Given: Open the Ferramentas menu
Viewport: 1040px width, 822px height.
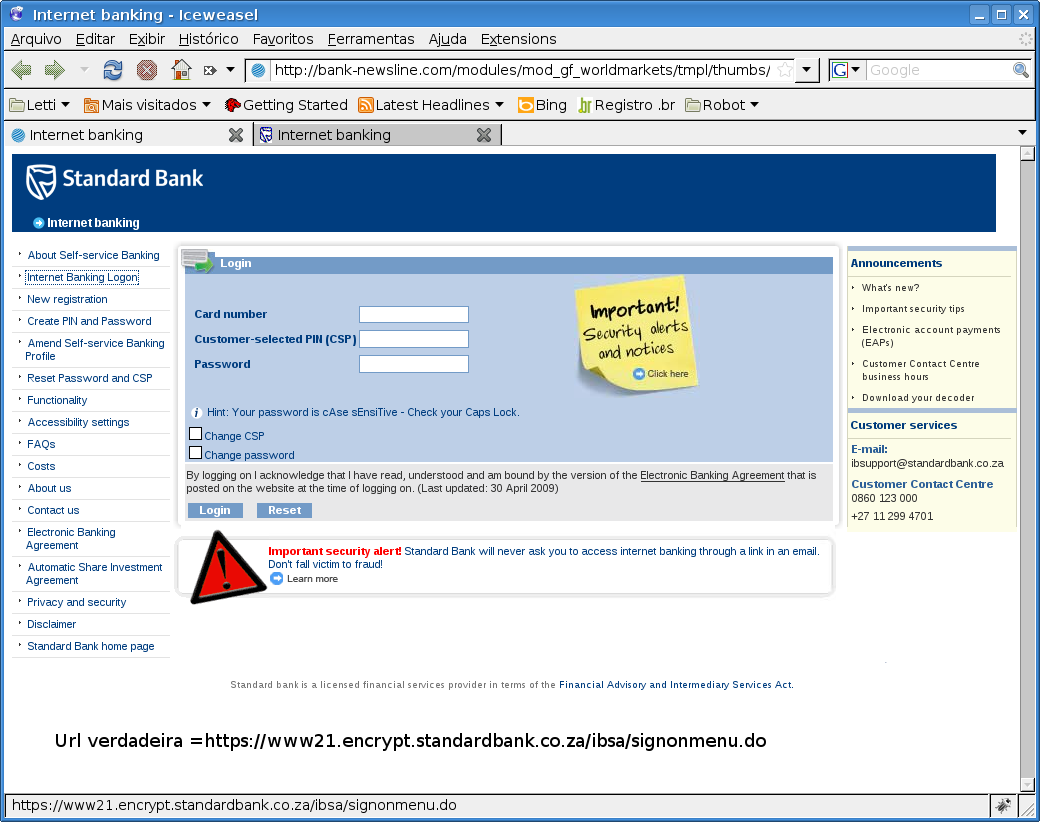Looking at the screenshot, I should [x=371, y=39].
